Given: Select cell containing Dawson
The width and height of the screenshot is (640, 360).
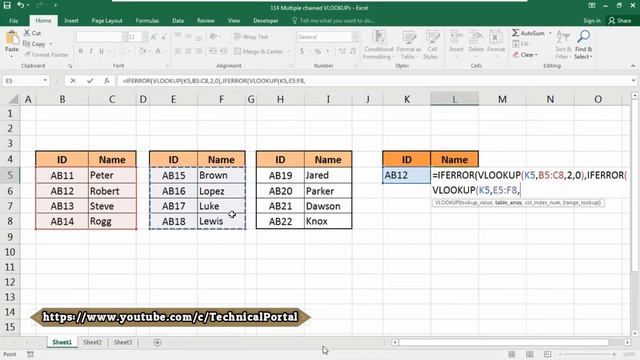Looking at the screenshot, I should coord(328,206).
